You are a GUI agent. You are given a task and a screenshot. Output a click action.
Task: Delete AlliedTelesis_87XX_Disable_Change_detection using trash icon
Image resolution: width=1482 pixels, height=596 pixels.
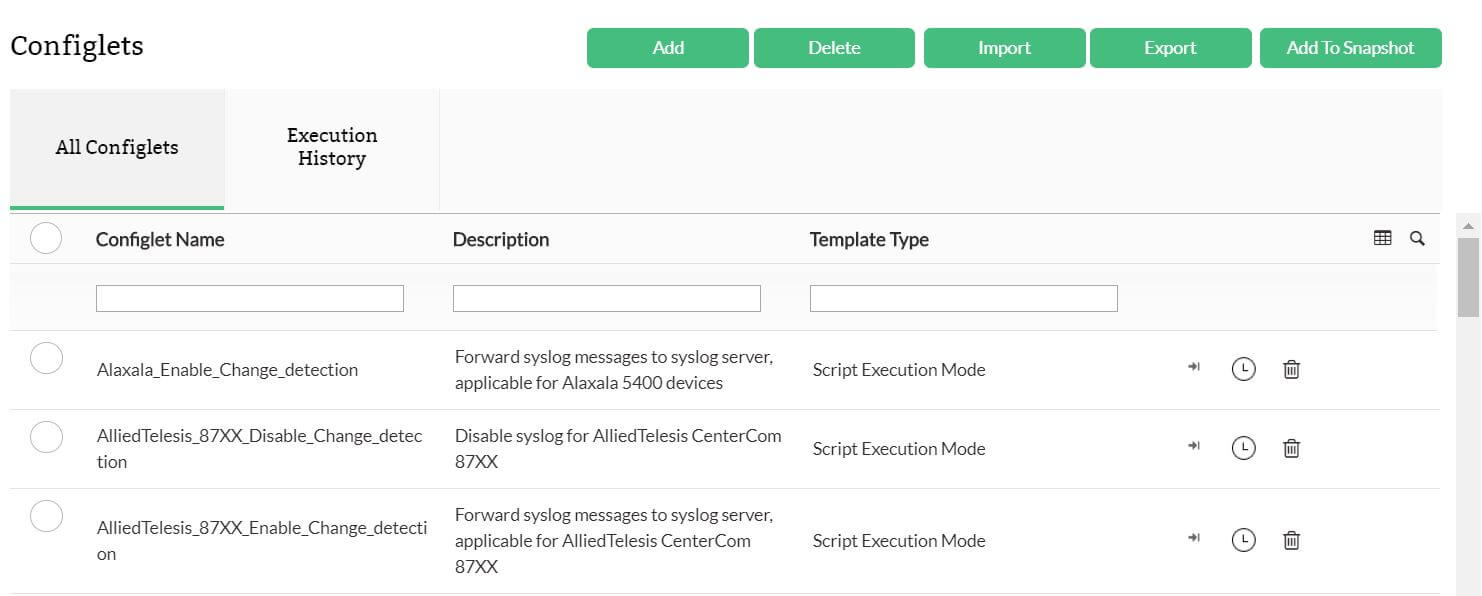(x=1291, y=448)
